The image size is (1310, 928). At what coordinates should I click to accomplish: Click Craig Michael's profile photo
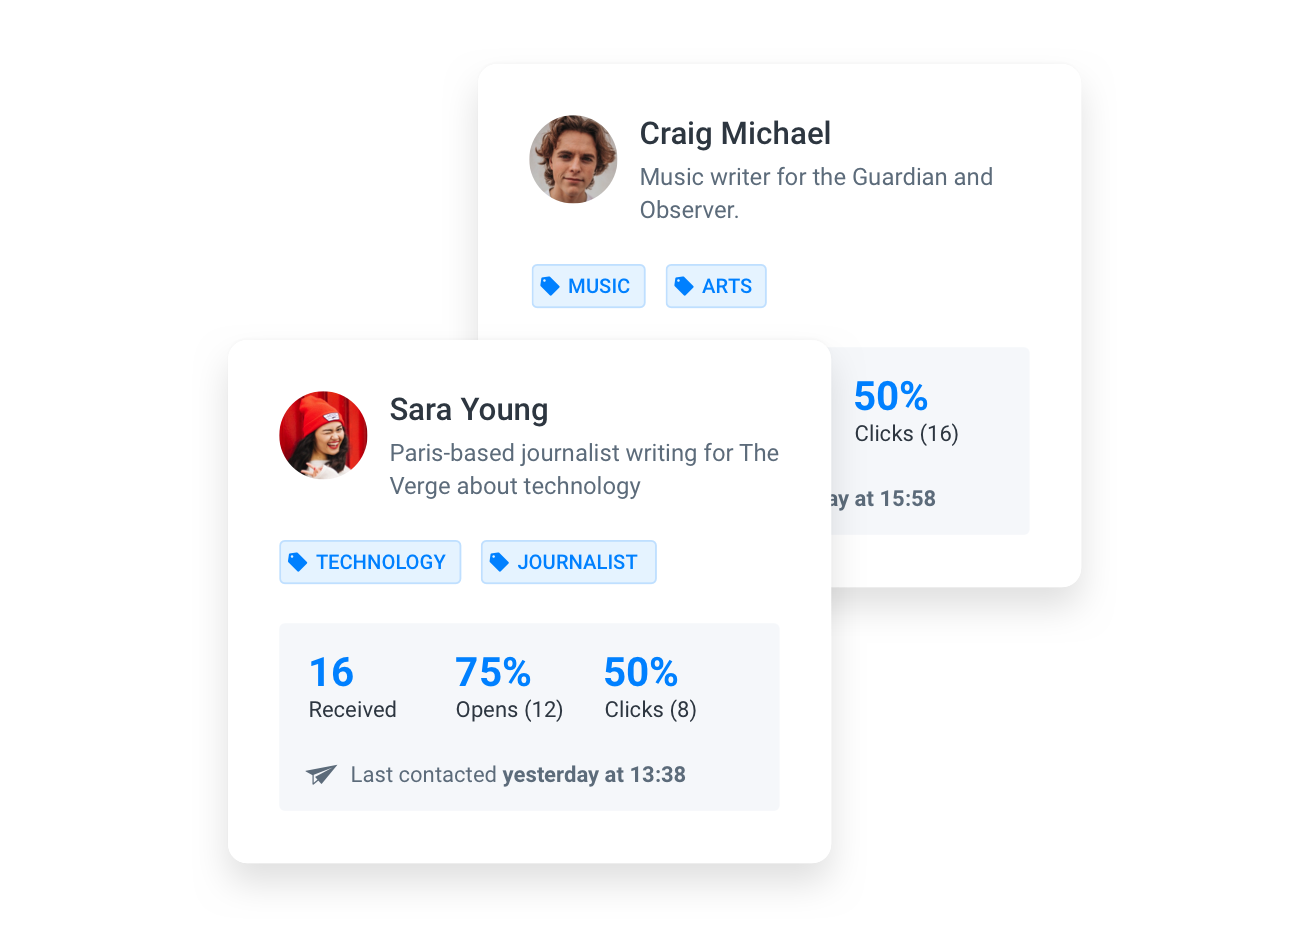tap(573, 159)
